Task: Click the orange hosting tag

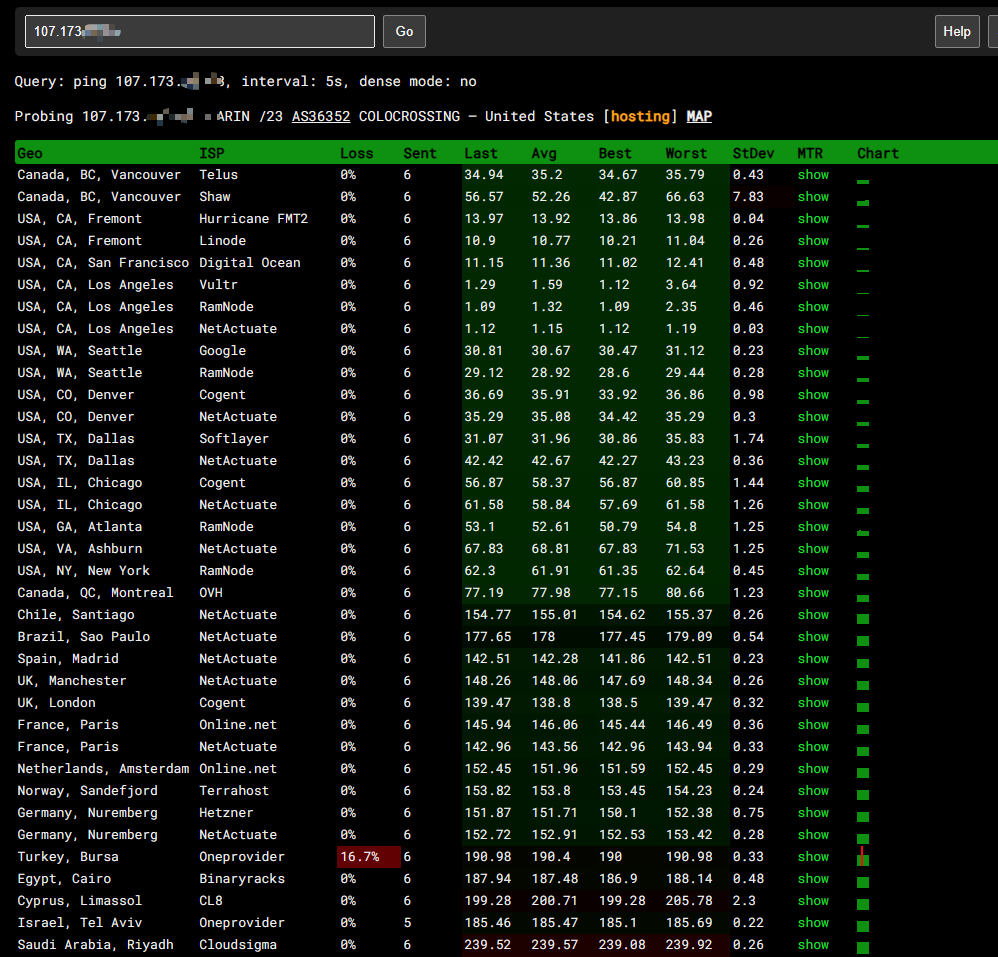Action: [x=640, y=116]
